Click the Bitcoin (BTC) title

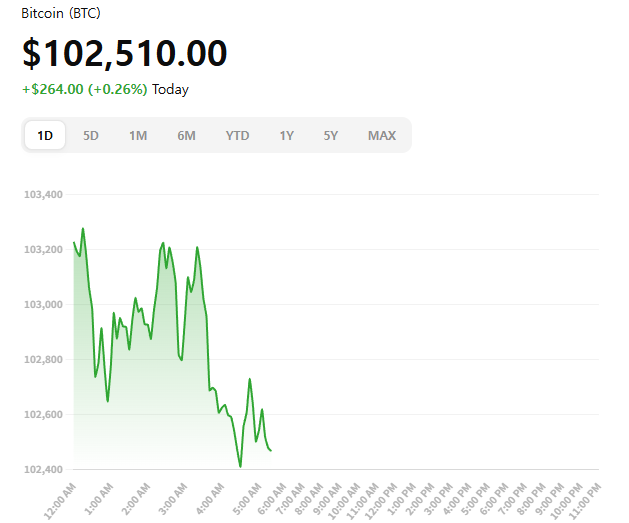(x=61, y=14)
